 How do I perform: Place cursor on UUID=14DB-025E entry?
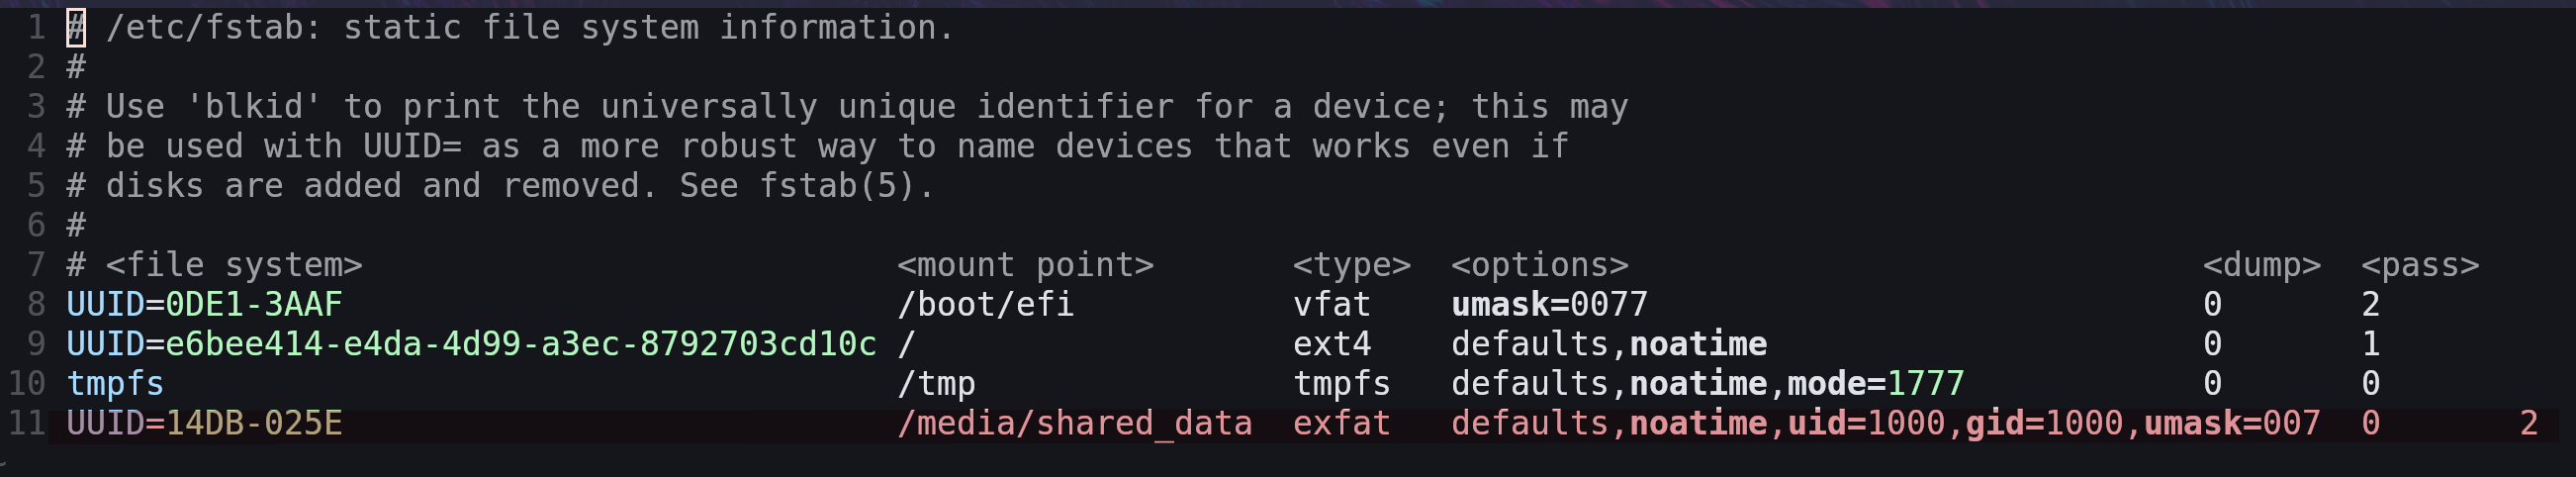point(204,423)
